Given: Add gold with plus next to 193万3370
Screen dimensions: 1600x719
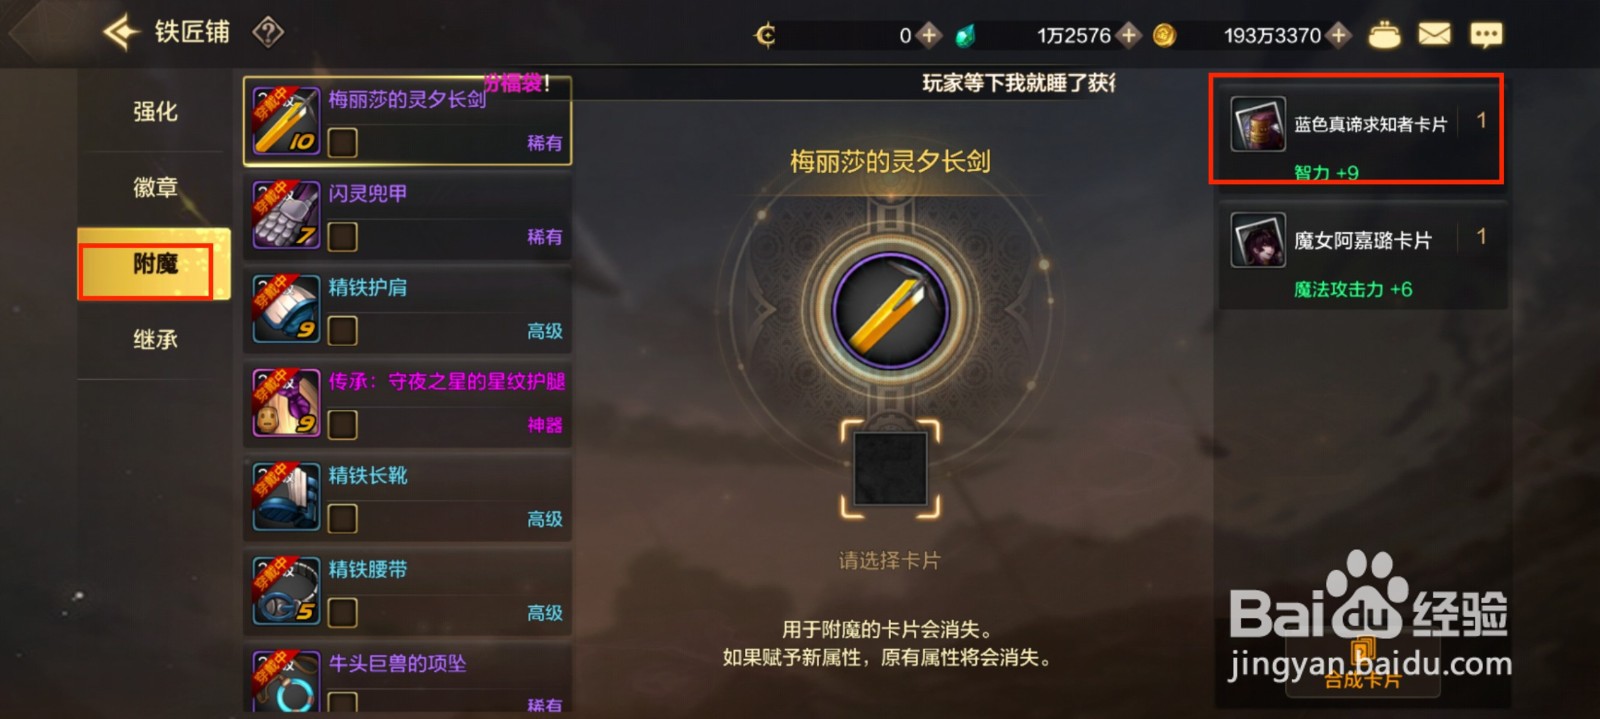Looking at the screenshot, I should pyautogui.click(x=1338, y=36).
